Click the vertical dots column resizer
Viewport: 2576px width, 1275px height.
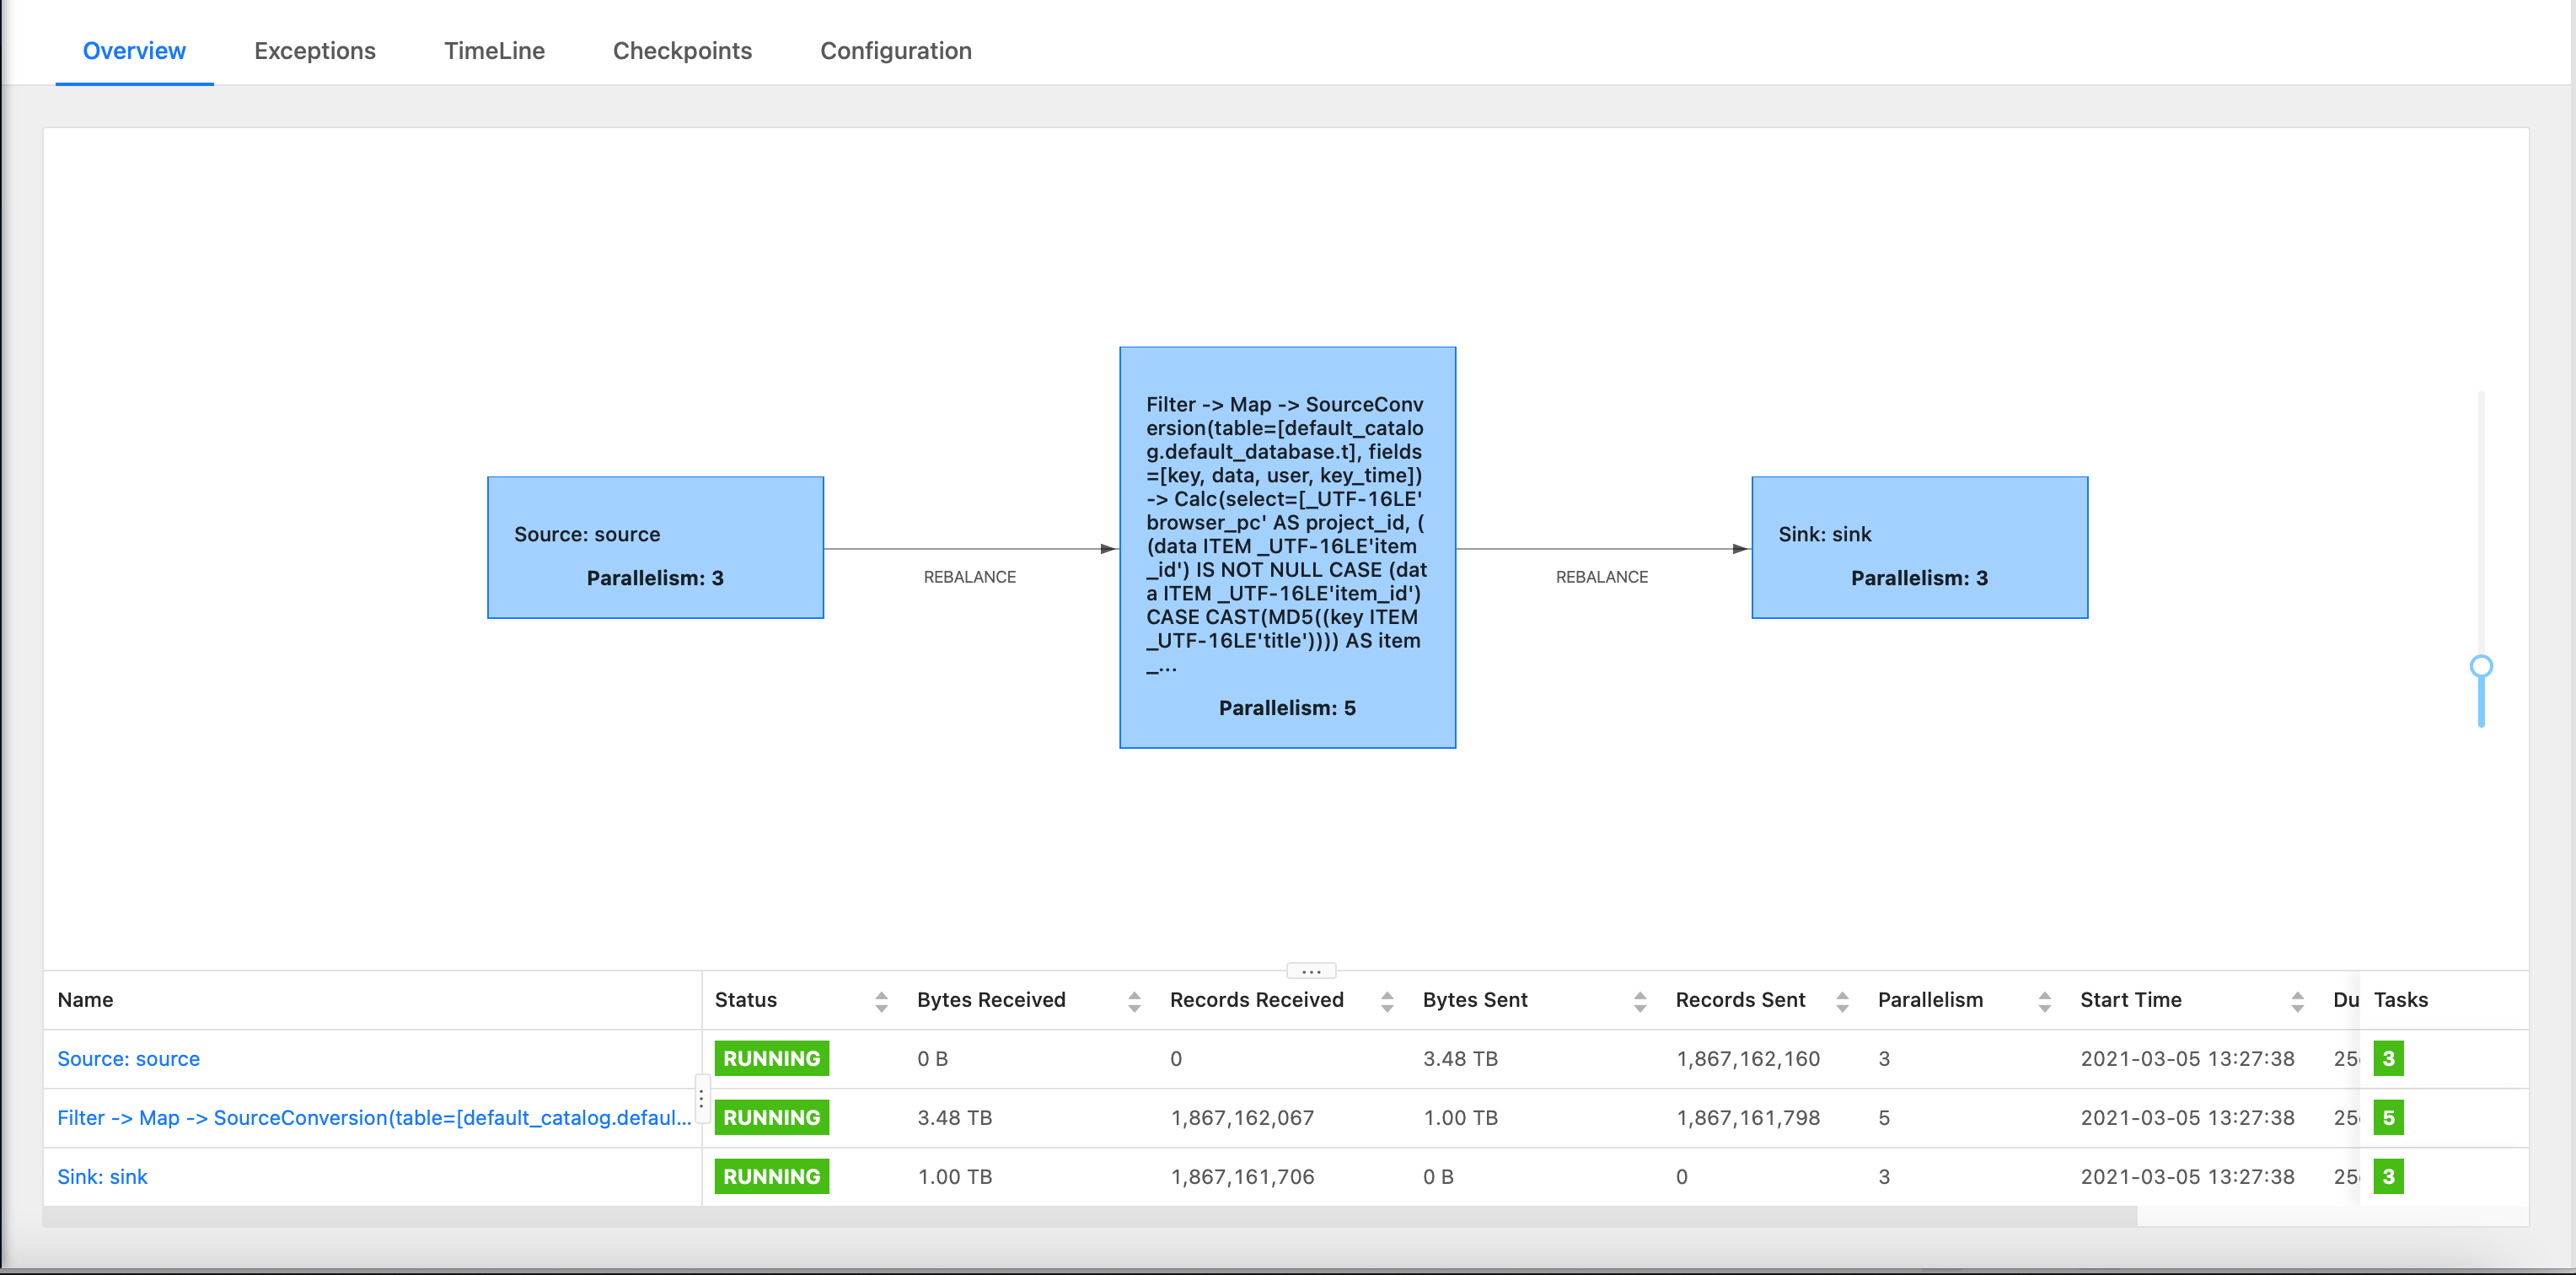point(701,1099)
